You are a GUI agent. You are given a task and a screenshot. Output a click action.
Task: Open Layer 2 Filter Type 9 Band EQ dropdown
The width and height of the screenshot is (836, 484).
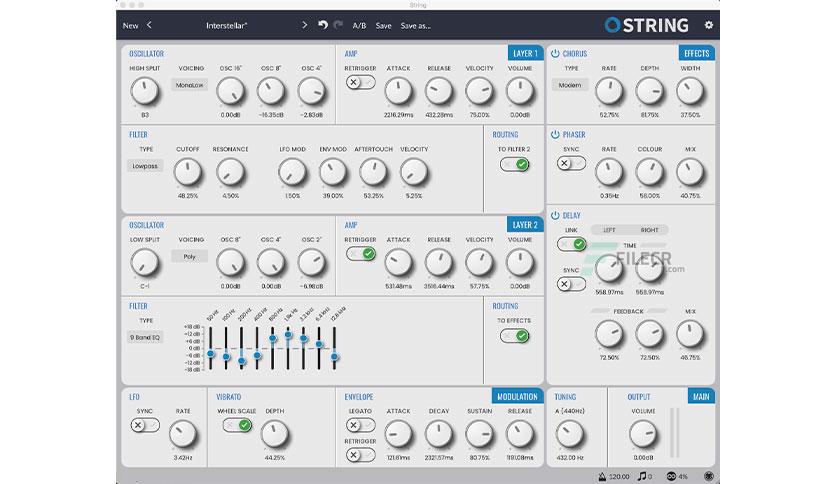pos(145,337)
